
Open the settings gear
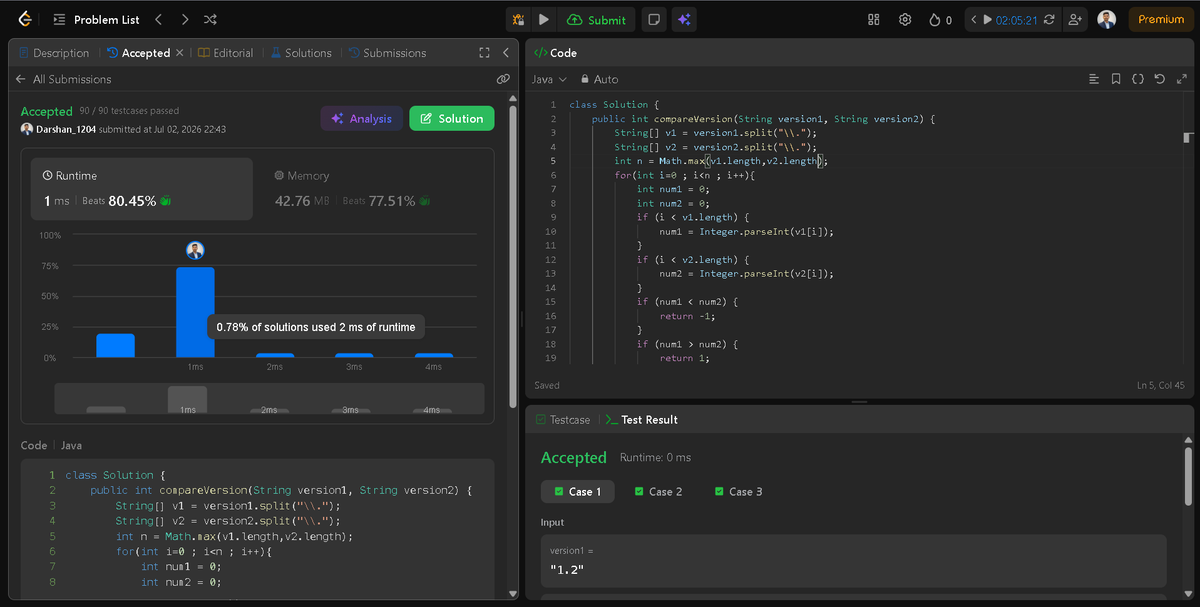pyautogui.click(x=905, y=20)
